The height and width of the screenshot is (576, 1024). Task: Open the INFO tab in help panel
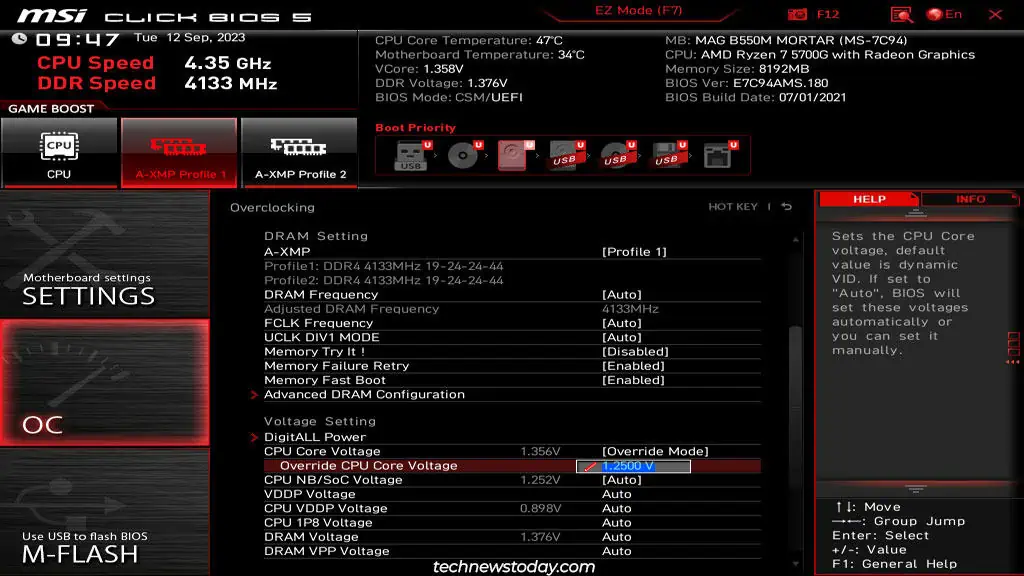point(972,198)
